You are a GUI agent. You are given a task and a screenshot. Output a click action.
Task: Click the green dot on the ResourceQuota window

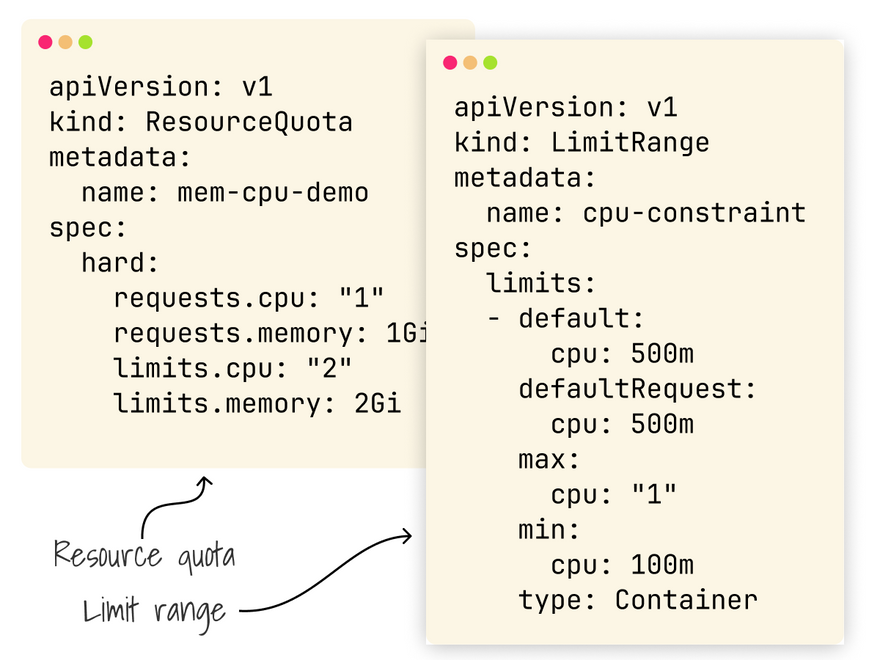(x=85, y=42)
